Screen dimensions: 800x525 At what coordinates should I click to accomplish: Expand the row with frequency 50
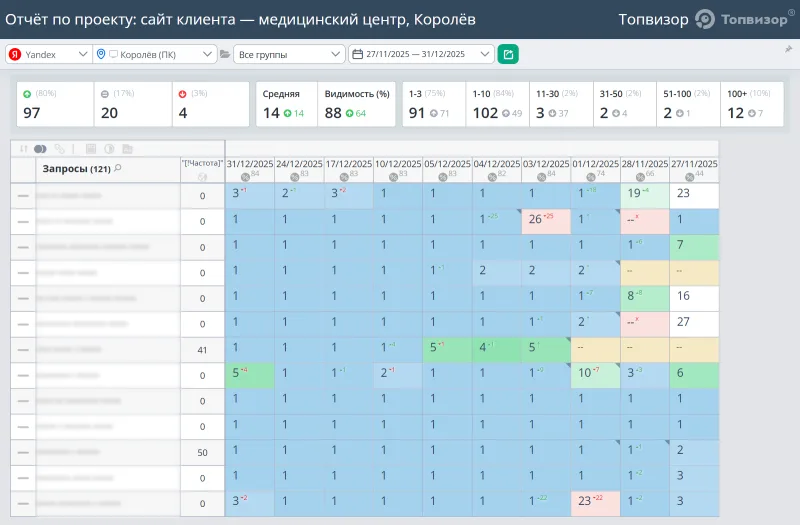pyautogui.click(x=23, y=453)
